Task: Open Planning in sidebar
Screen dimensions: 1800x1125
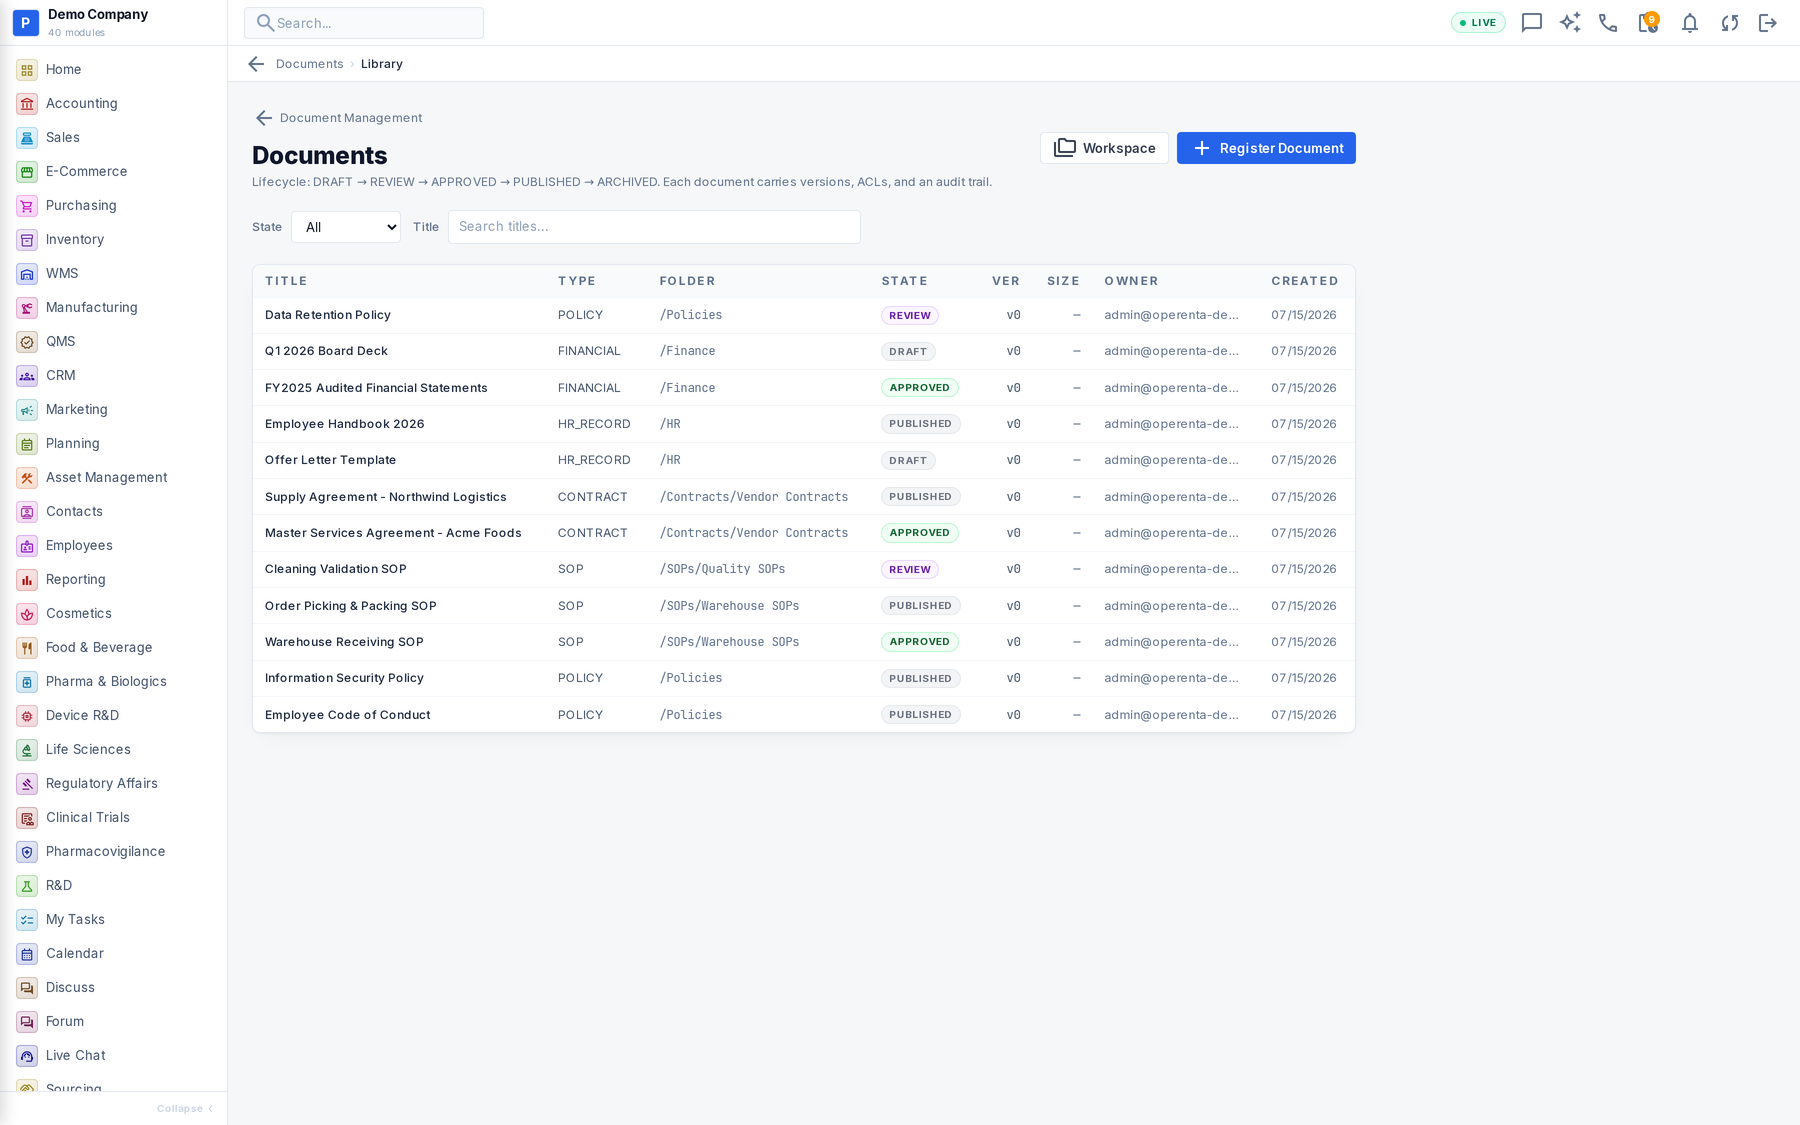Action: point(72,443)
